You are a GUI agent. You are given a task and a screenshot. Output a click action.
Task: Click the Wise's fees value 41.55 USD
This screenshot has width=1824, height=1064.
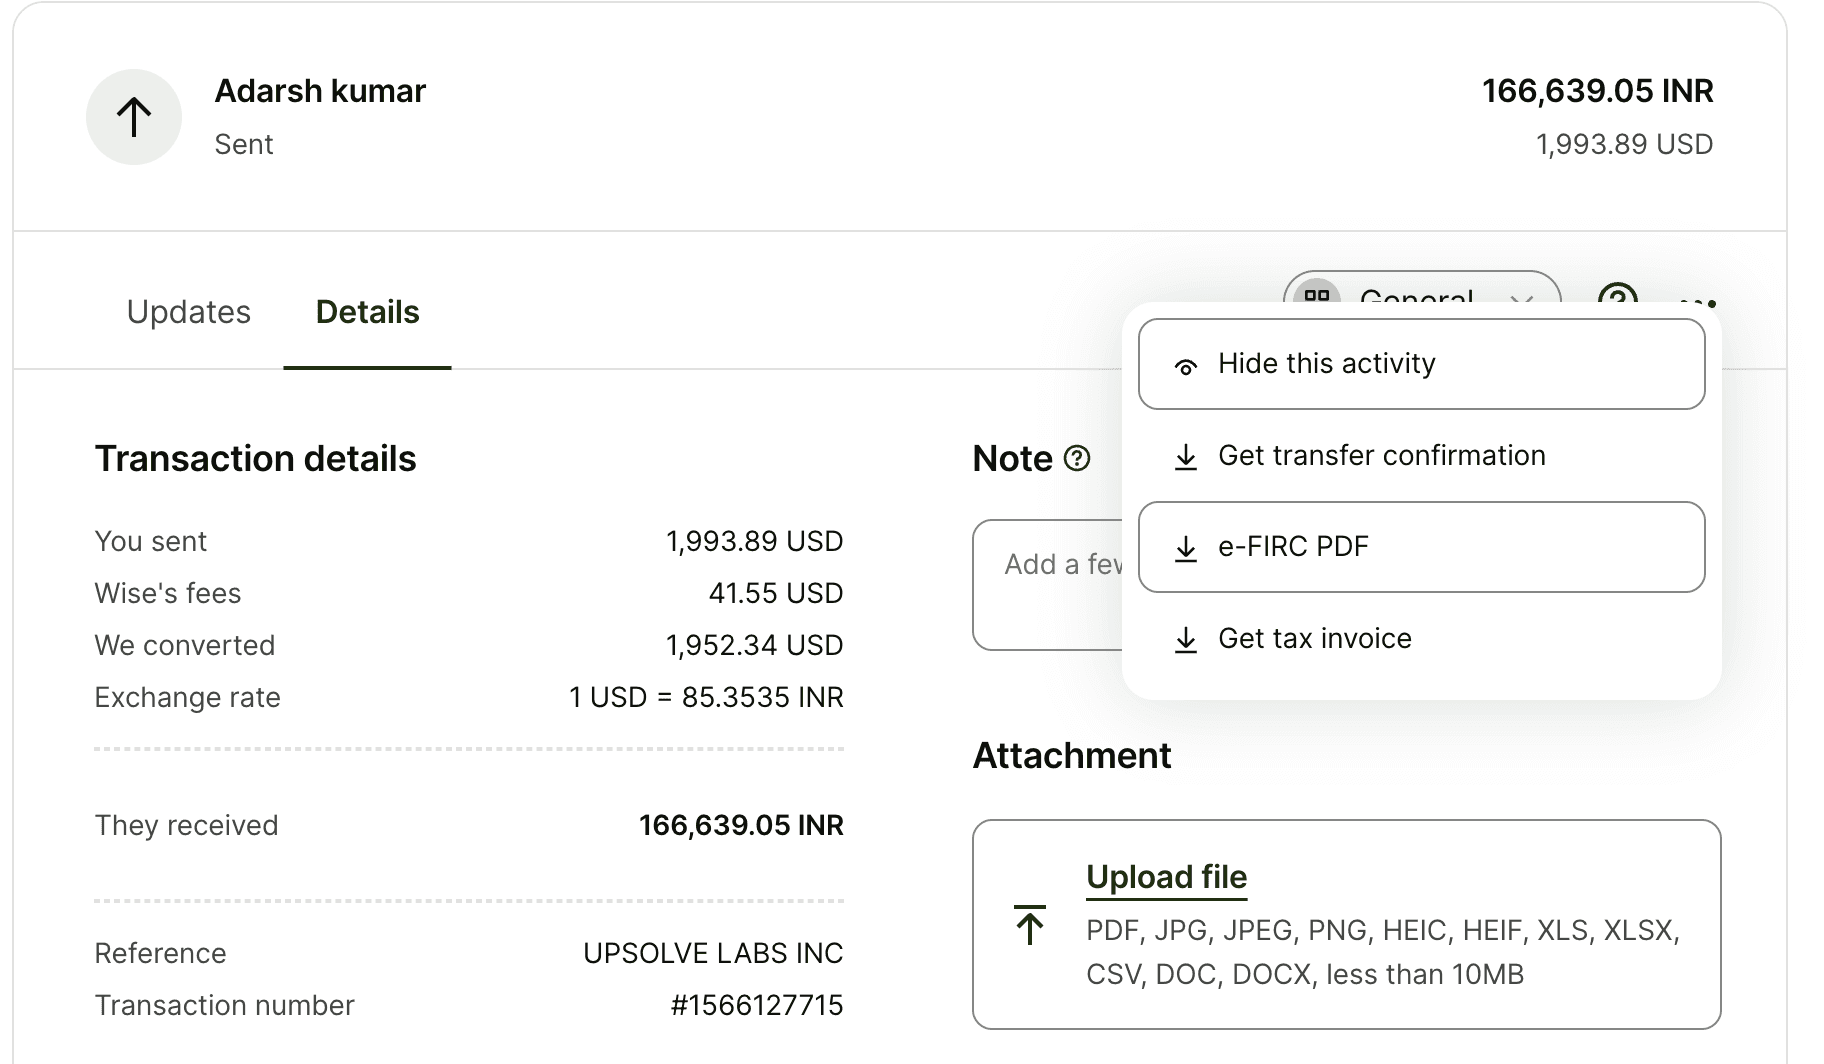pos(775,593)
